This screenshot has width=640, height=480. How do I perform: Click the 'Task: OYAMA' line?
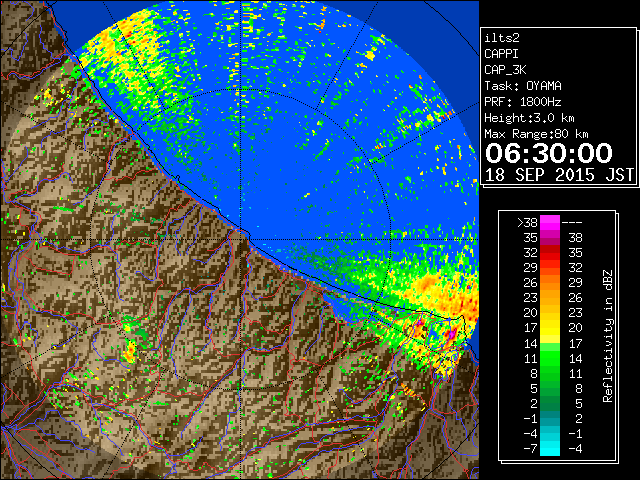tap(523, 86)
